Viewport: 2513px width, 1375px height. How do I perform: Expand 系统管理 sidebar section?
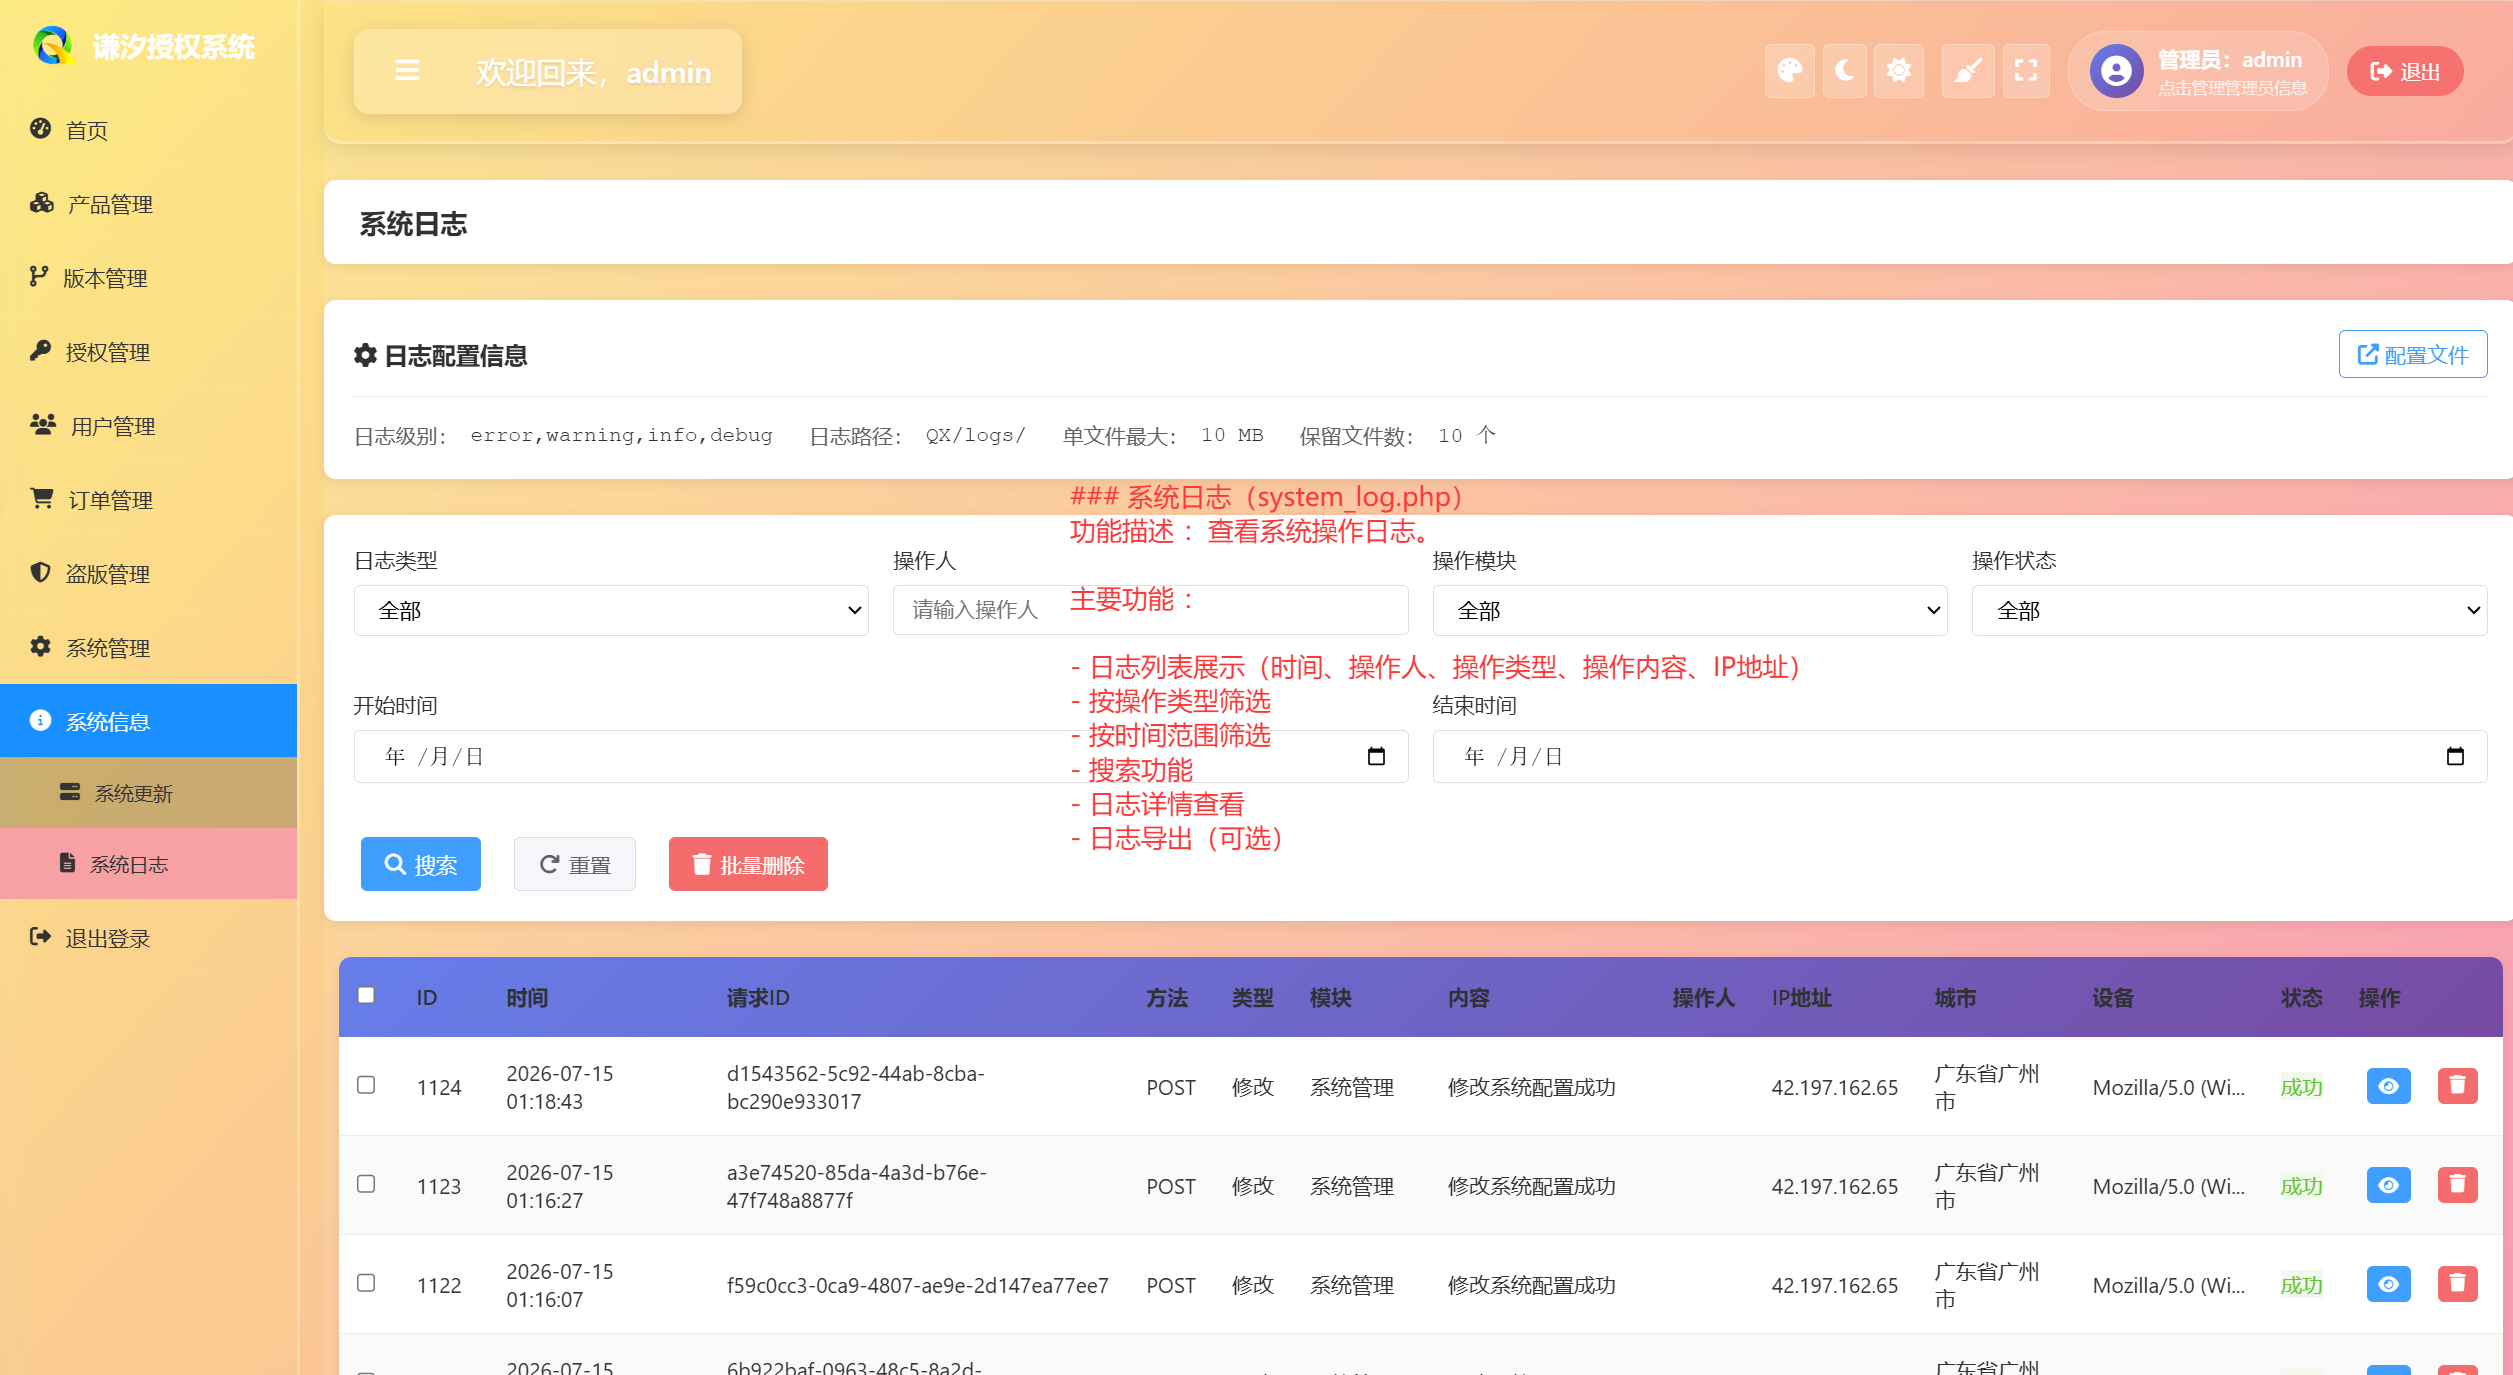pos(148,648)
